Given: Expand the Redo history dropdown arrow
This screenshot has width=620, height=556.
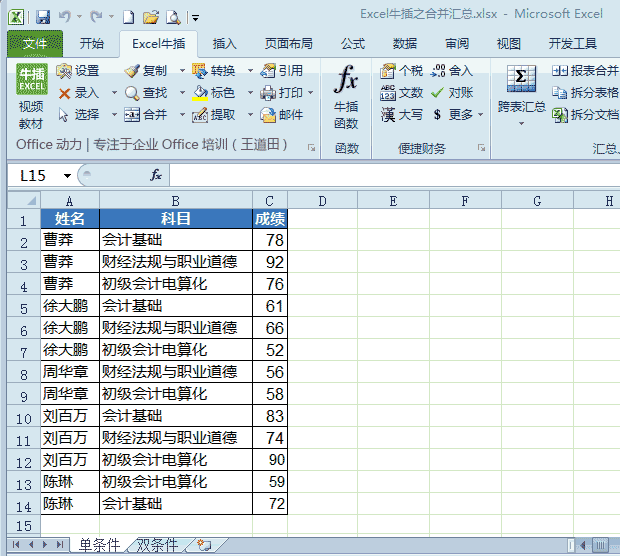Looking at the screenshot, I should [x=111, y=17].
